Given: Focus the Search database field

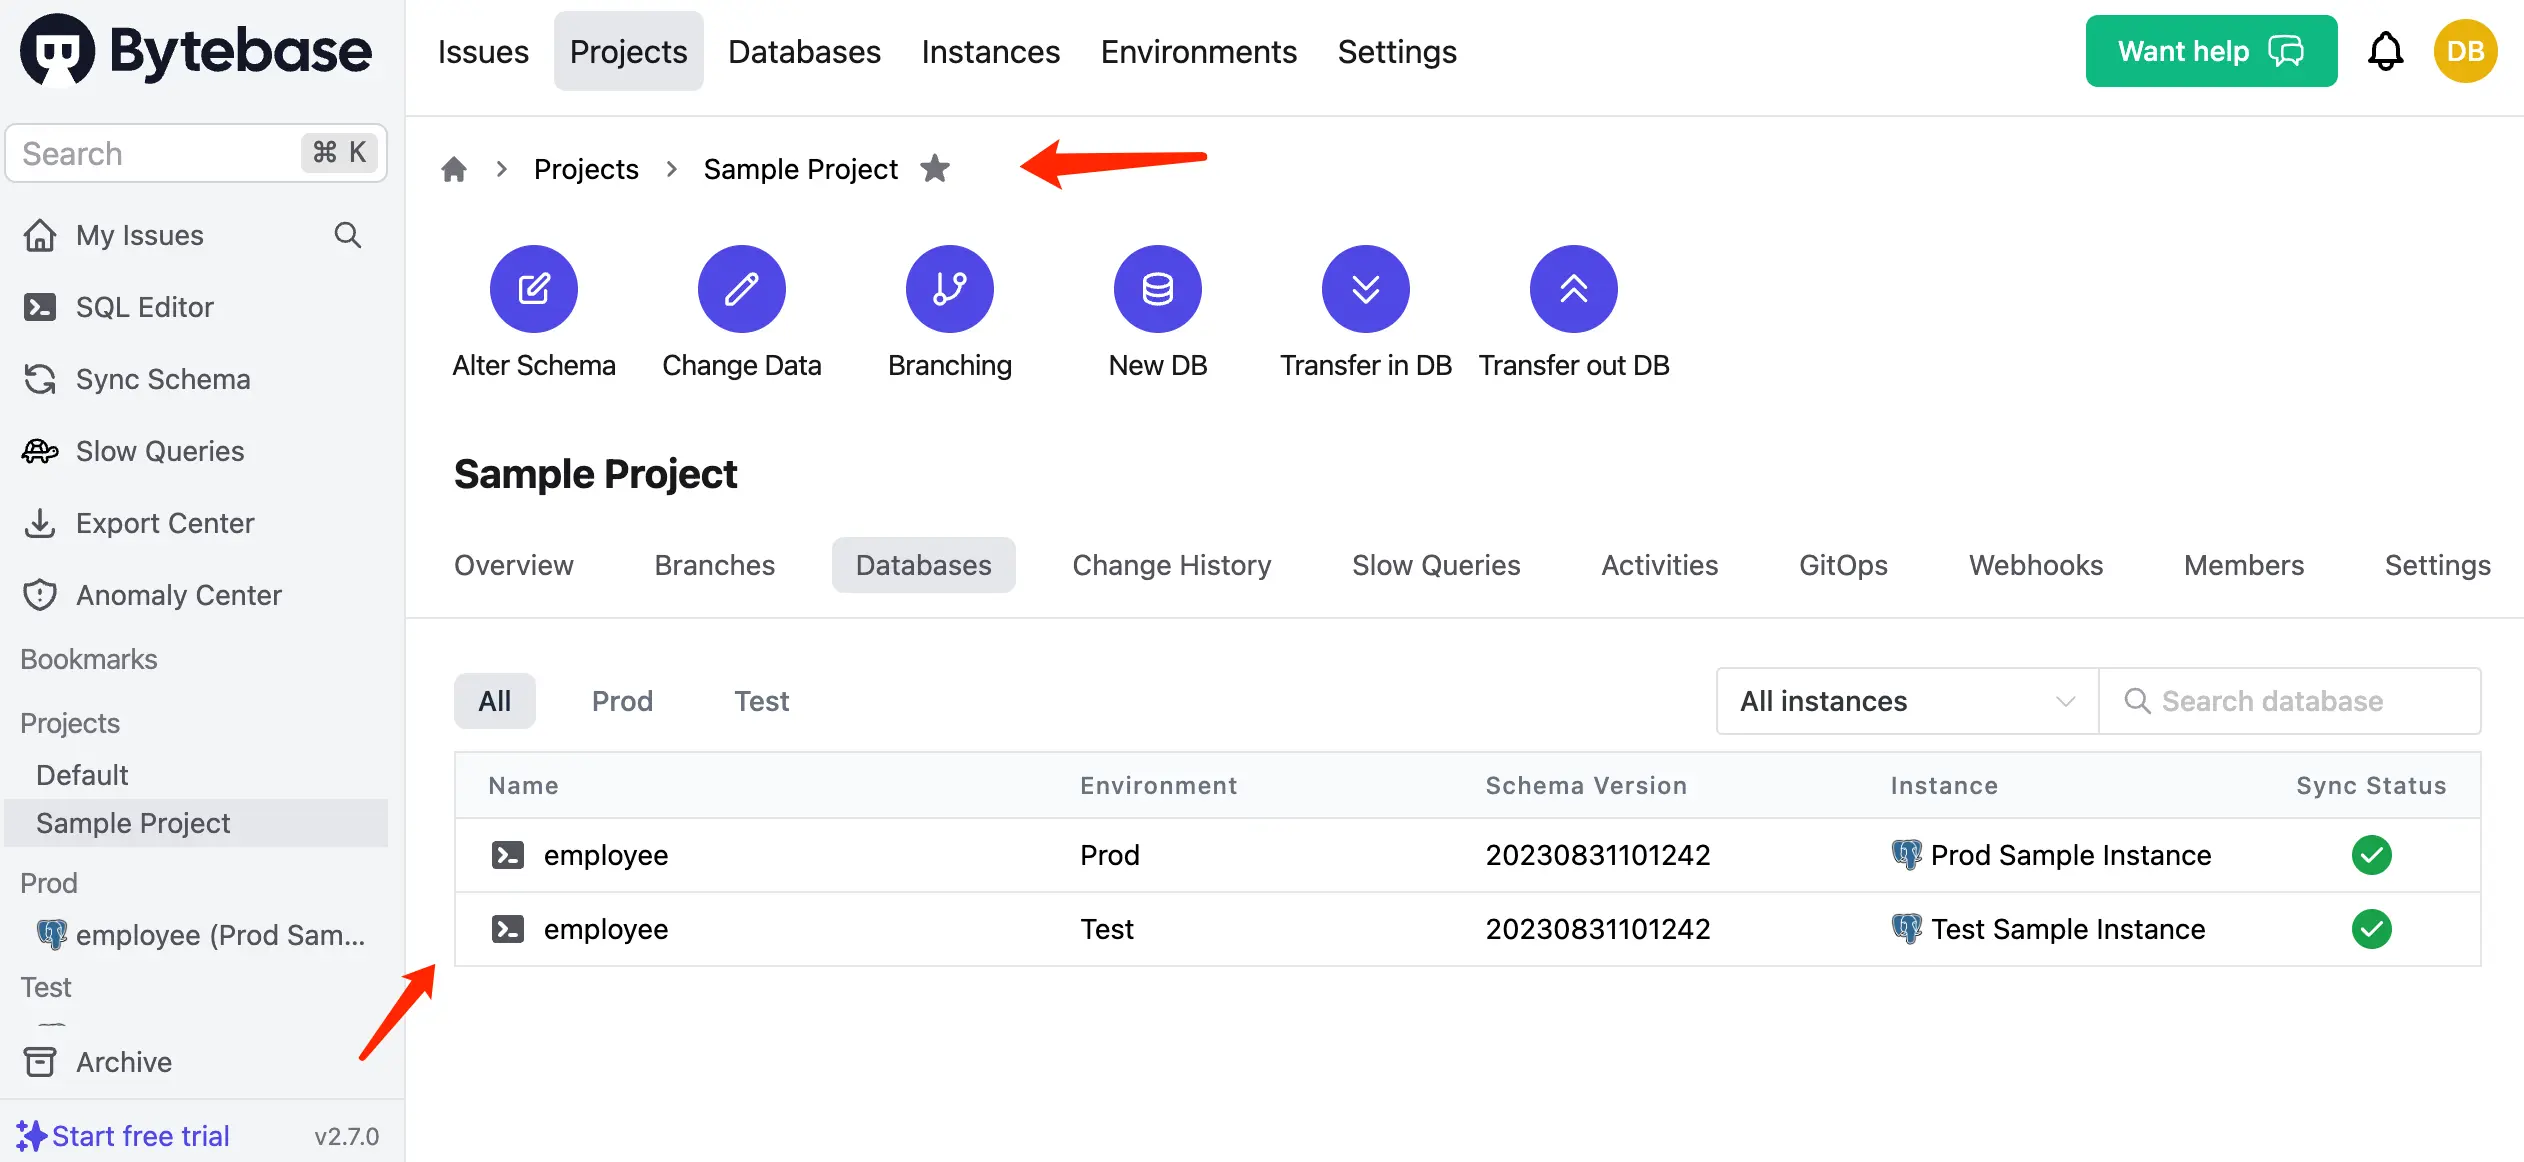Looking at the screenshot, I should (2290, 701).
